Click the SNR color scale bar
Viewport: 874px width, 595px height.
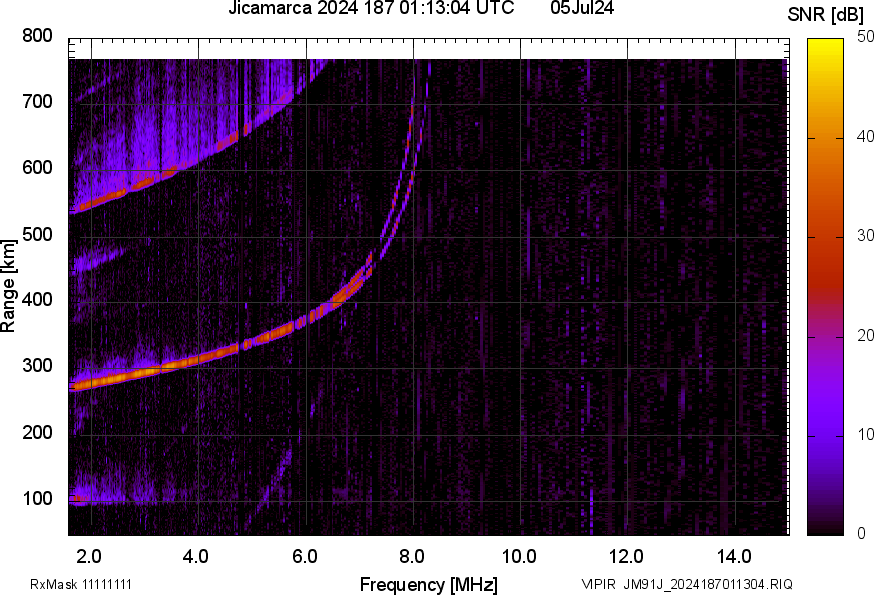825,287
